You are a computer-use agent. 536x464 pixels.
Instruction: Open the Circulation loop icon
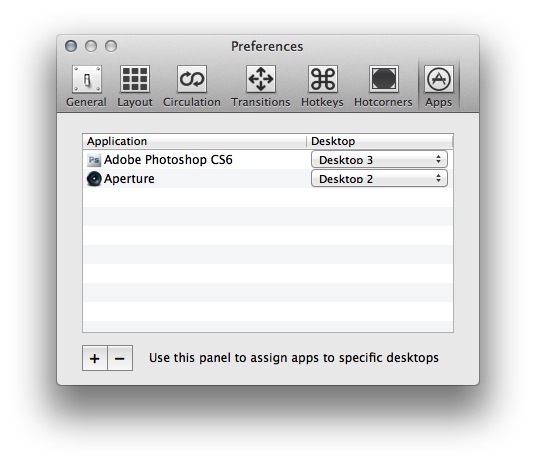[192, 79]
